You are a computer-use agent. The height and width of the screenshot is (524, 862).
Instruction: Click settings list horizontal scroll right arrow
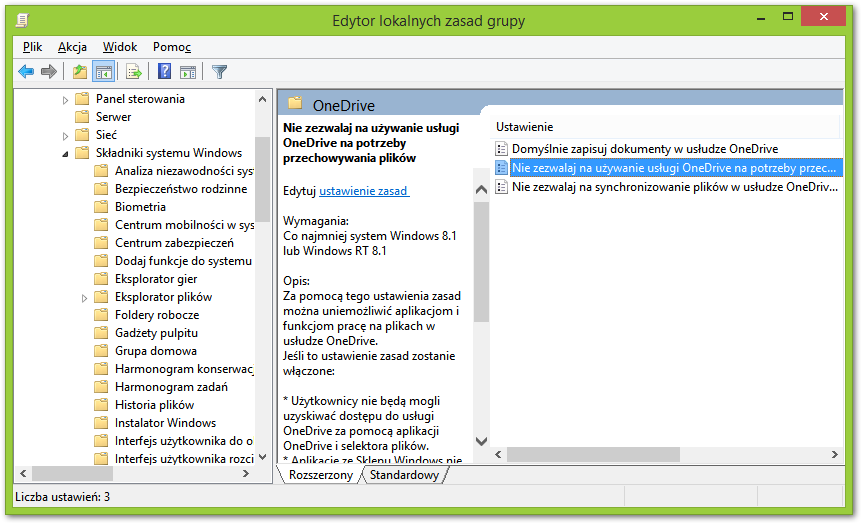pos(835,454)
